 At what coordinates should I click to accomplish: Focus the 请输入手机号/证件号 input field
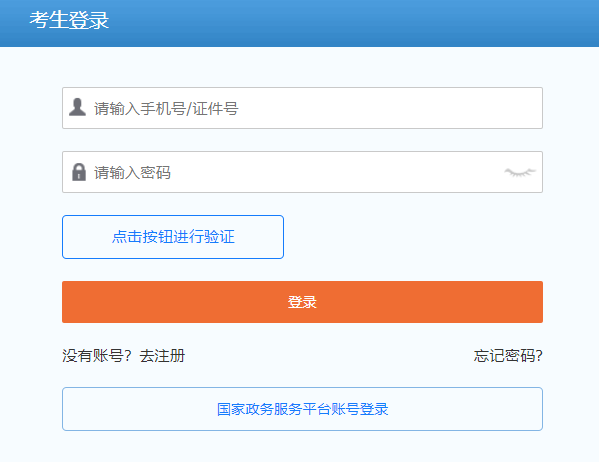coord(302,108)
